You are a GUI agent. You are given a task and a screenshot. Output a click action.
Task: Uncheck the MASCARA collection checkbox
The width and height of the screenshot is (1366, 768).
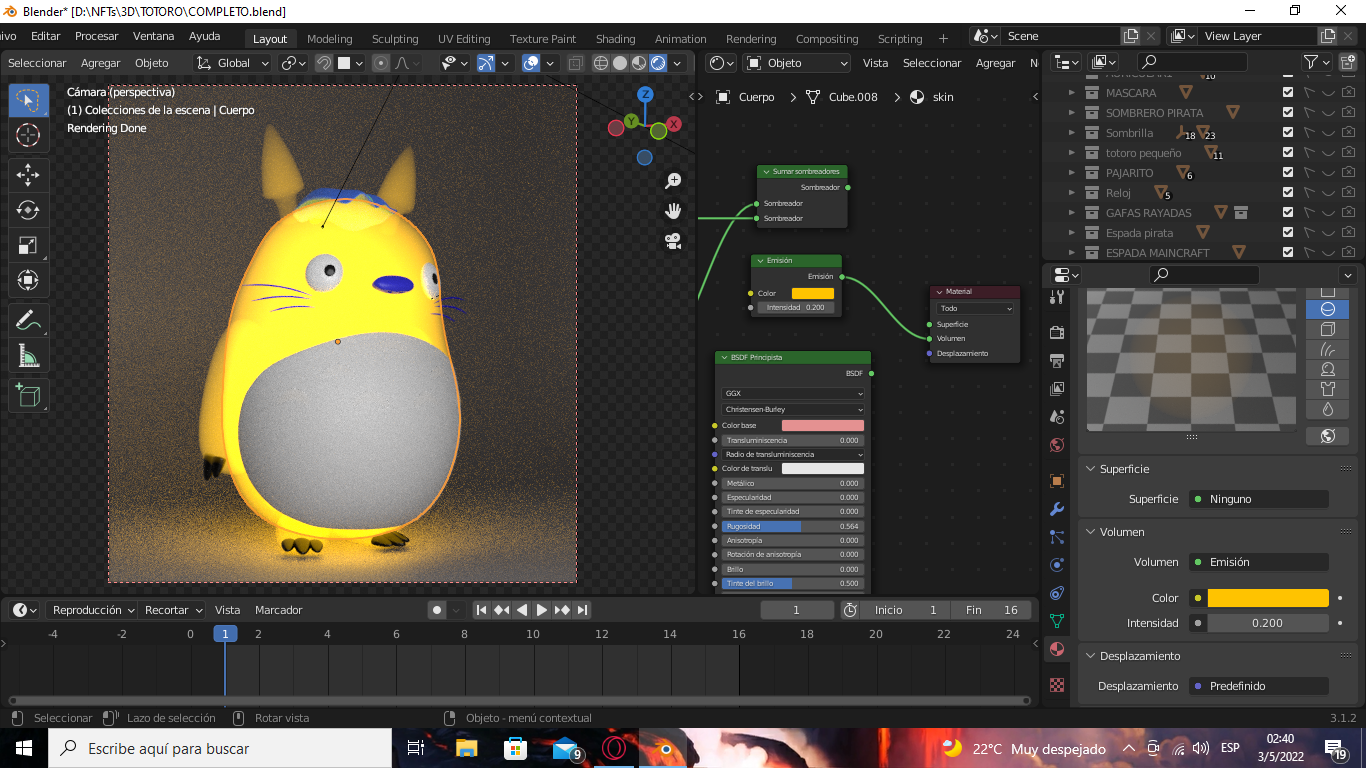tap(1288, 93)
